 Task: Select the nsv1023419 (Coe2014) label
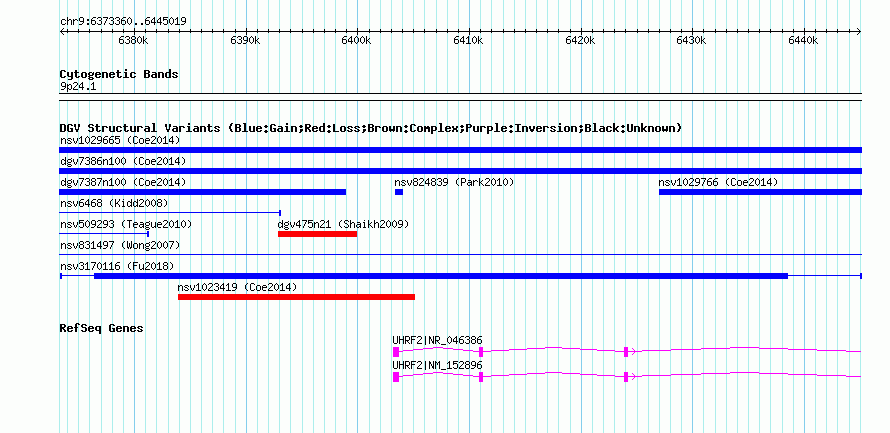[237, 287]
